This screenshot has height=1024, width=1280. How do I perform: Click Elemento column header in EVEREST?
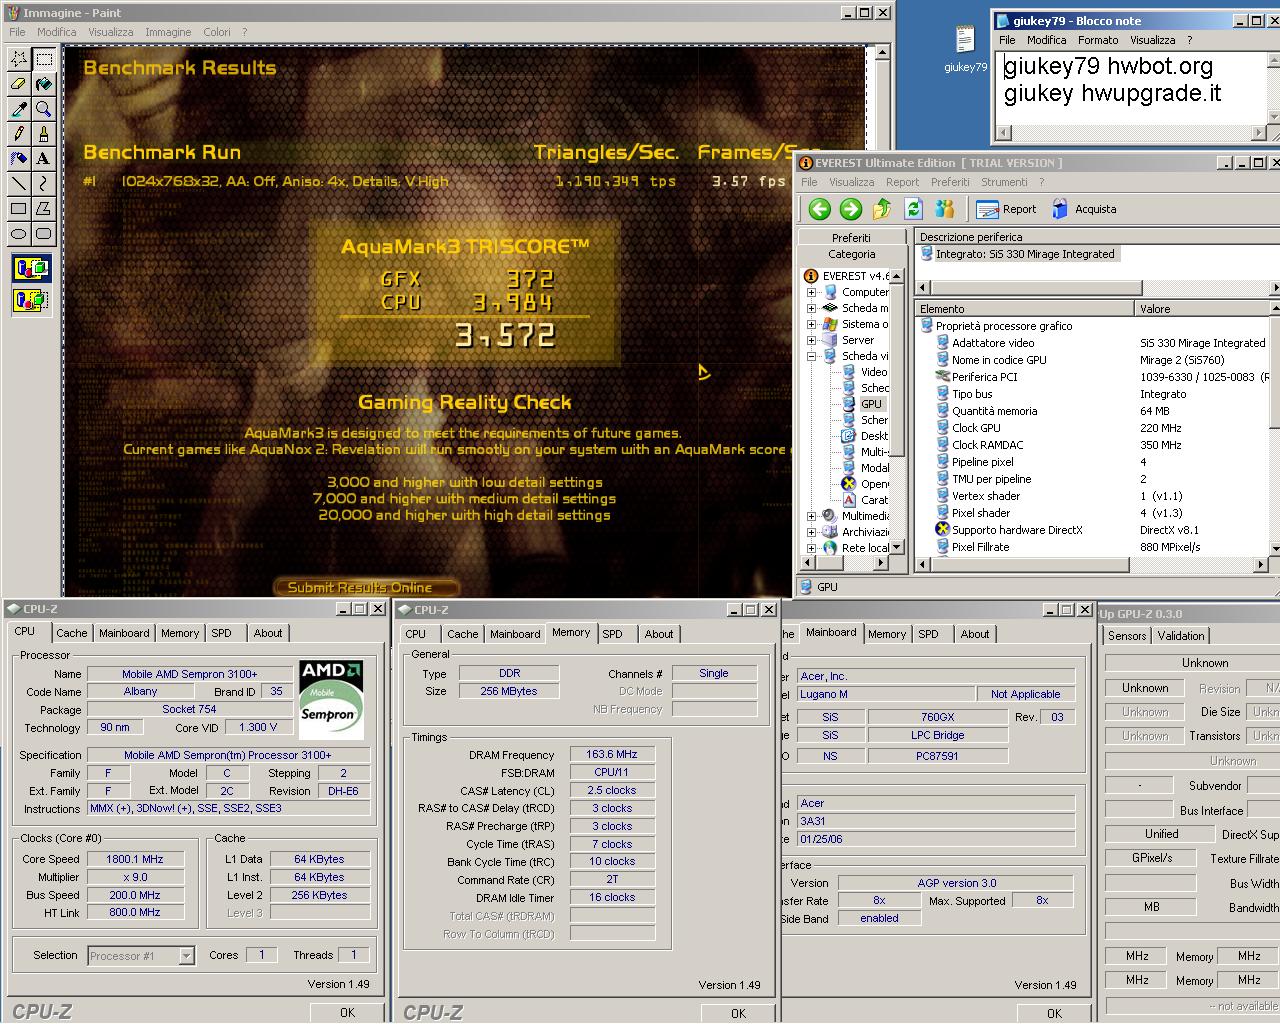click(x=1024, y=309)
